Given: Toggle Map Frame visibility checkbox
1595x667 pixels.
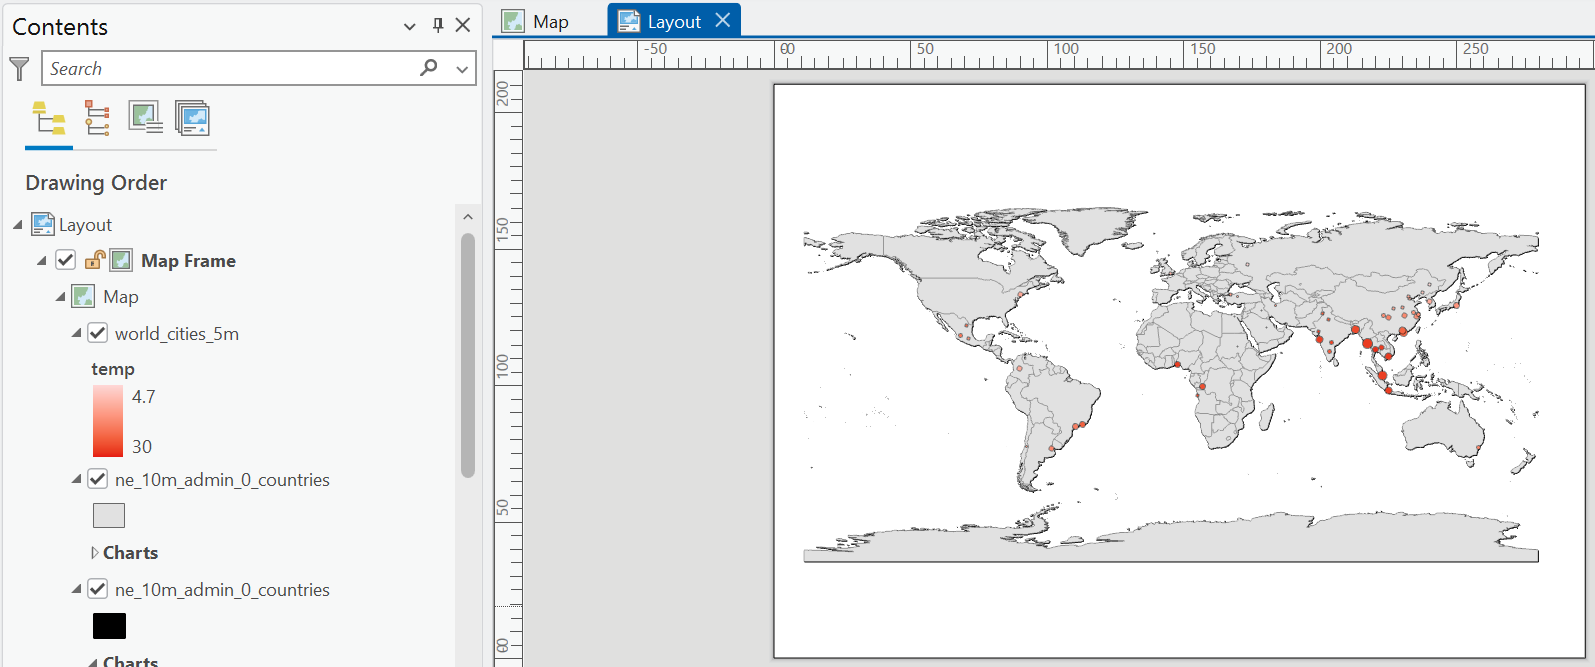Looking at the screenshot, I should 66,260.
